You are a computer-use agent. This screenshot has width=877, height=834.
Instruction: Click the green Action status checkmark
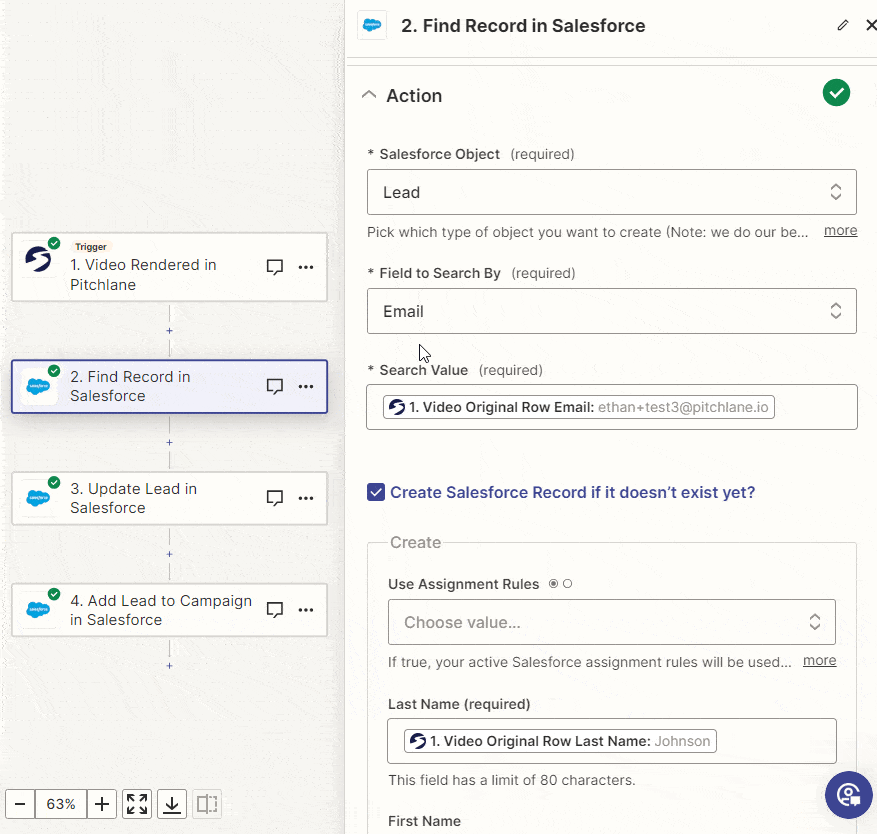(836, 93)
